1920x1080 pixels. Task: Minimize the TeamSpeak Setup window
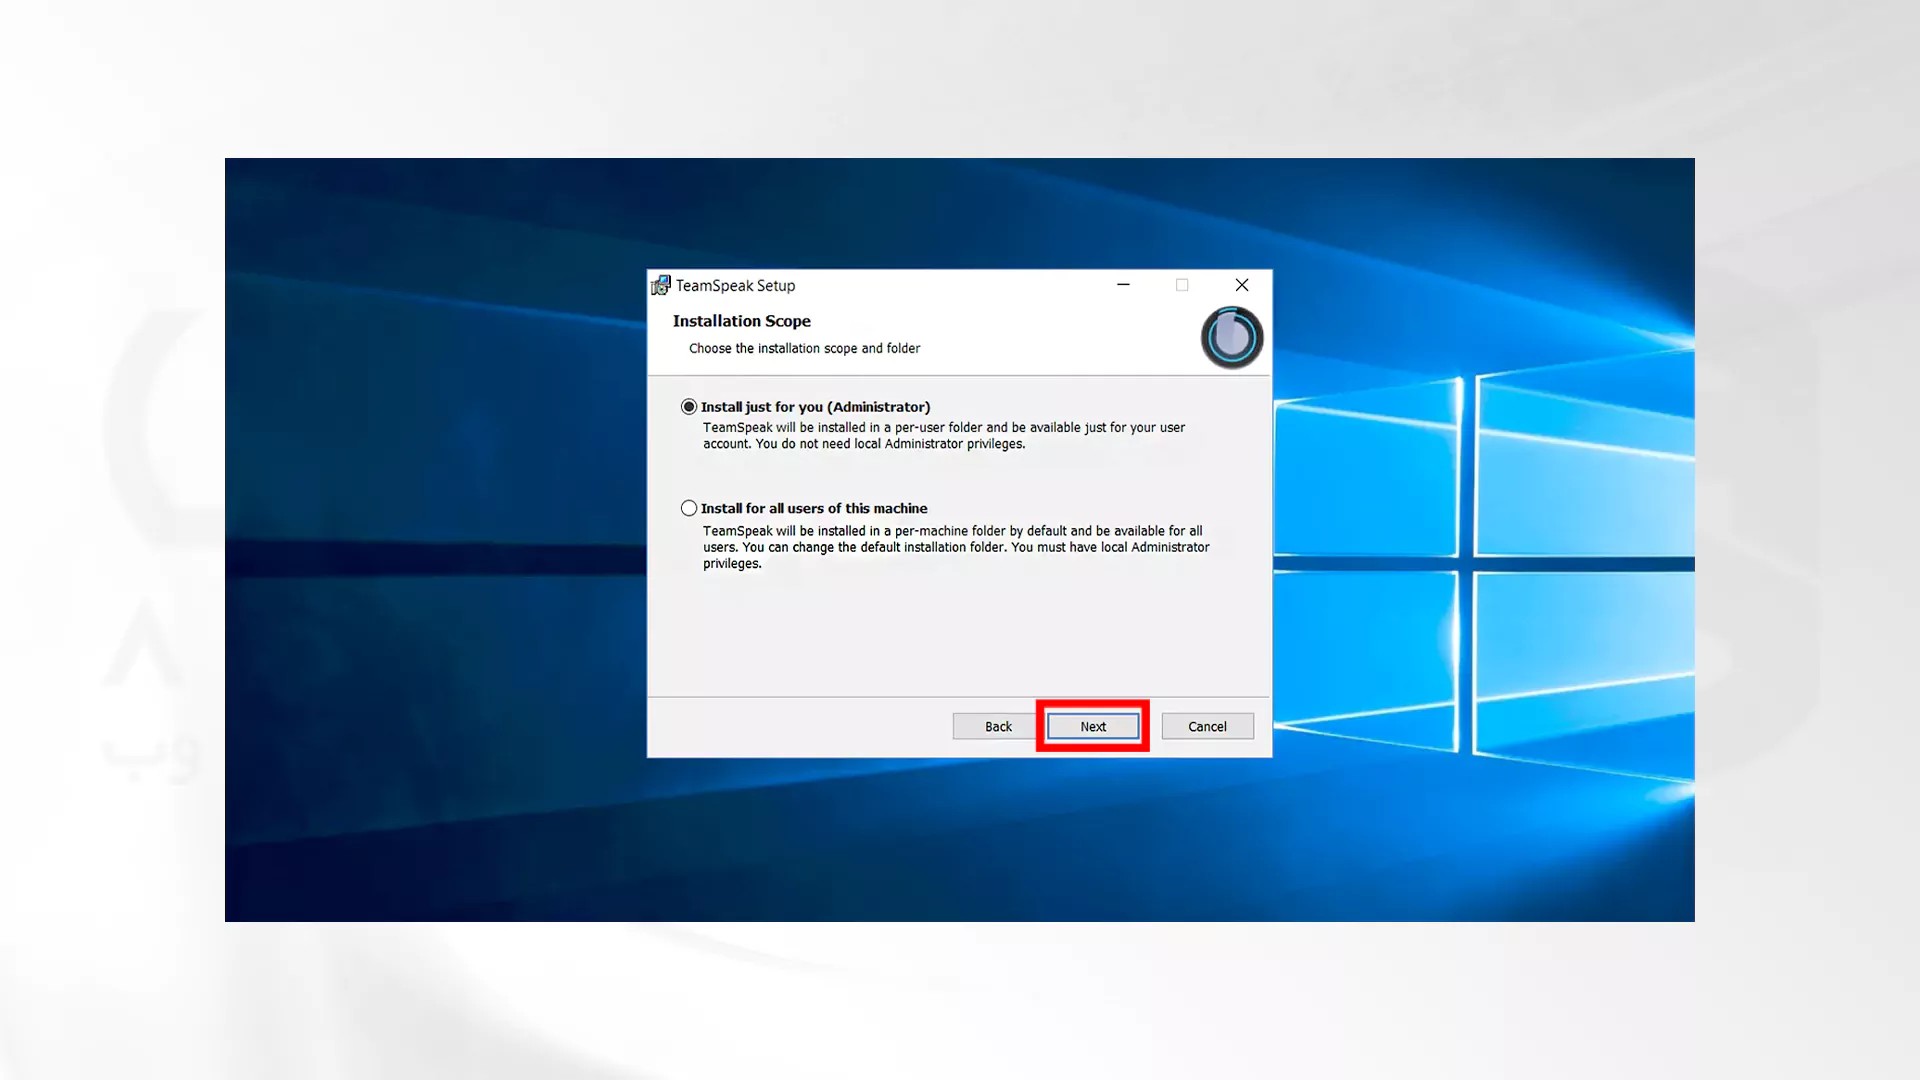(1123, 285)
